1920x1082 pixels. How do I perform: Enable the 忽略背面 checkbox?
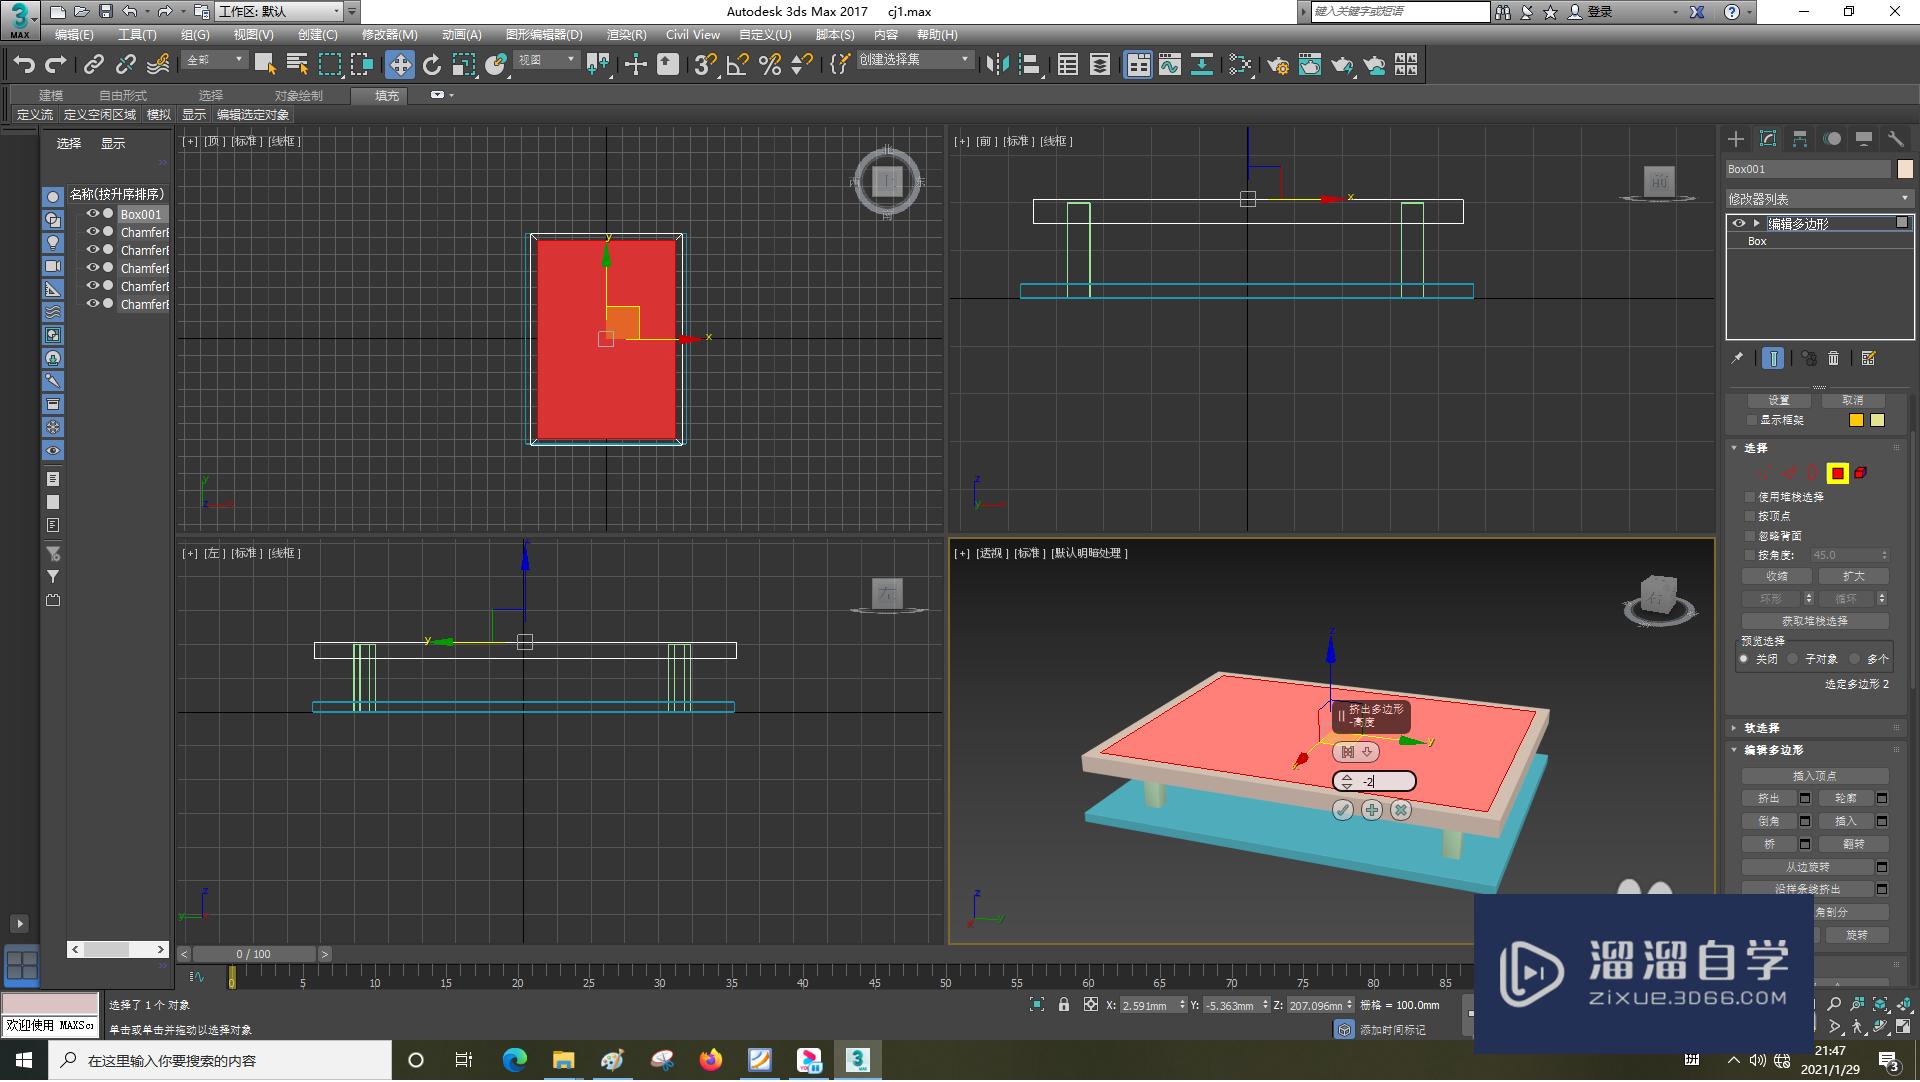pos(1751,536)
